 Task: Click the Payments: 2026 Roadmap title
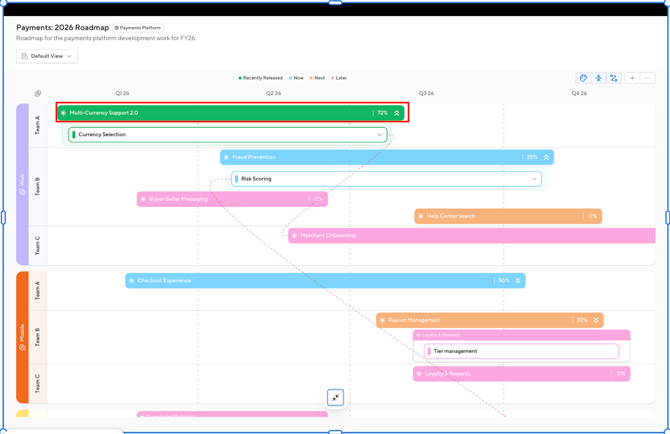pyautogui.click(x=63, y=28)
